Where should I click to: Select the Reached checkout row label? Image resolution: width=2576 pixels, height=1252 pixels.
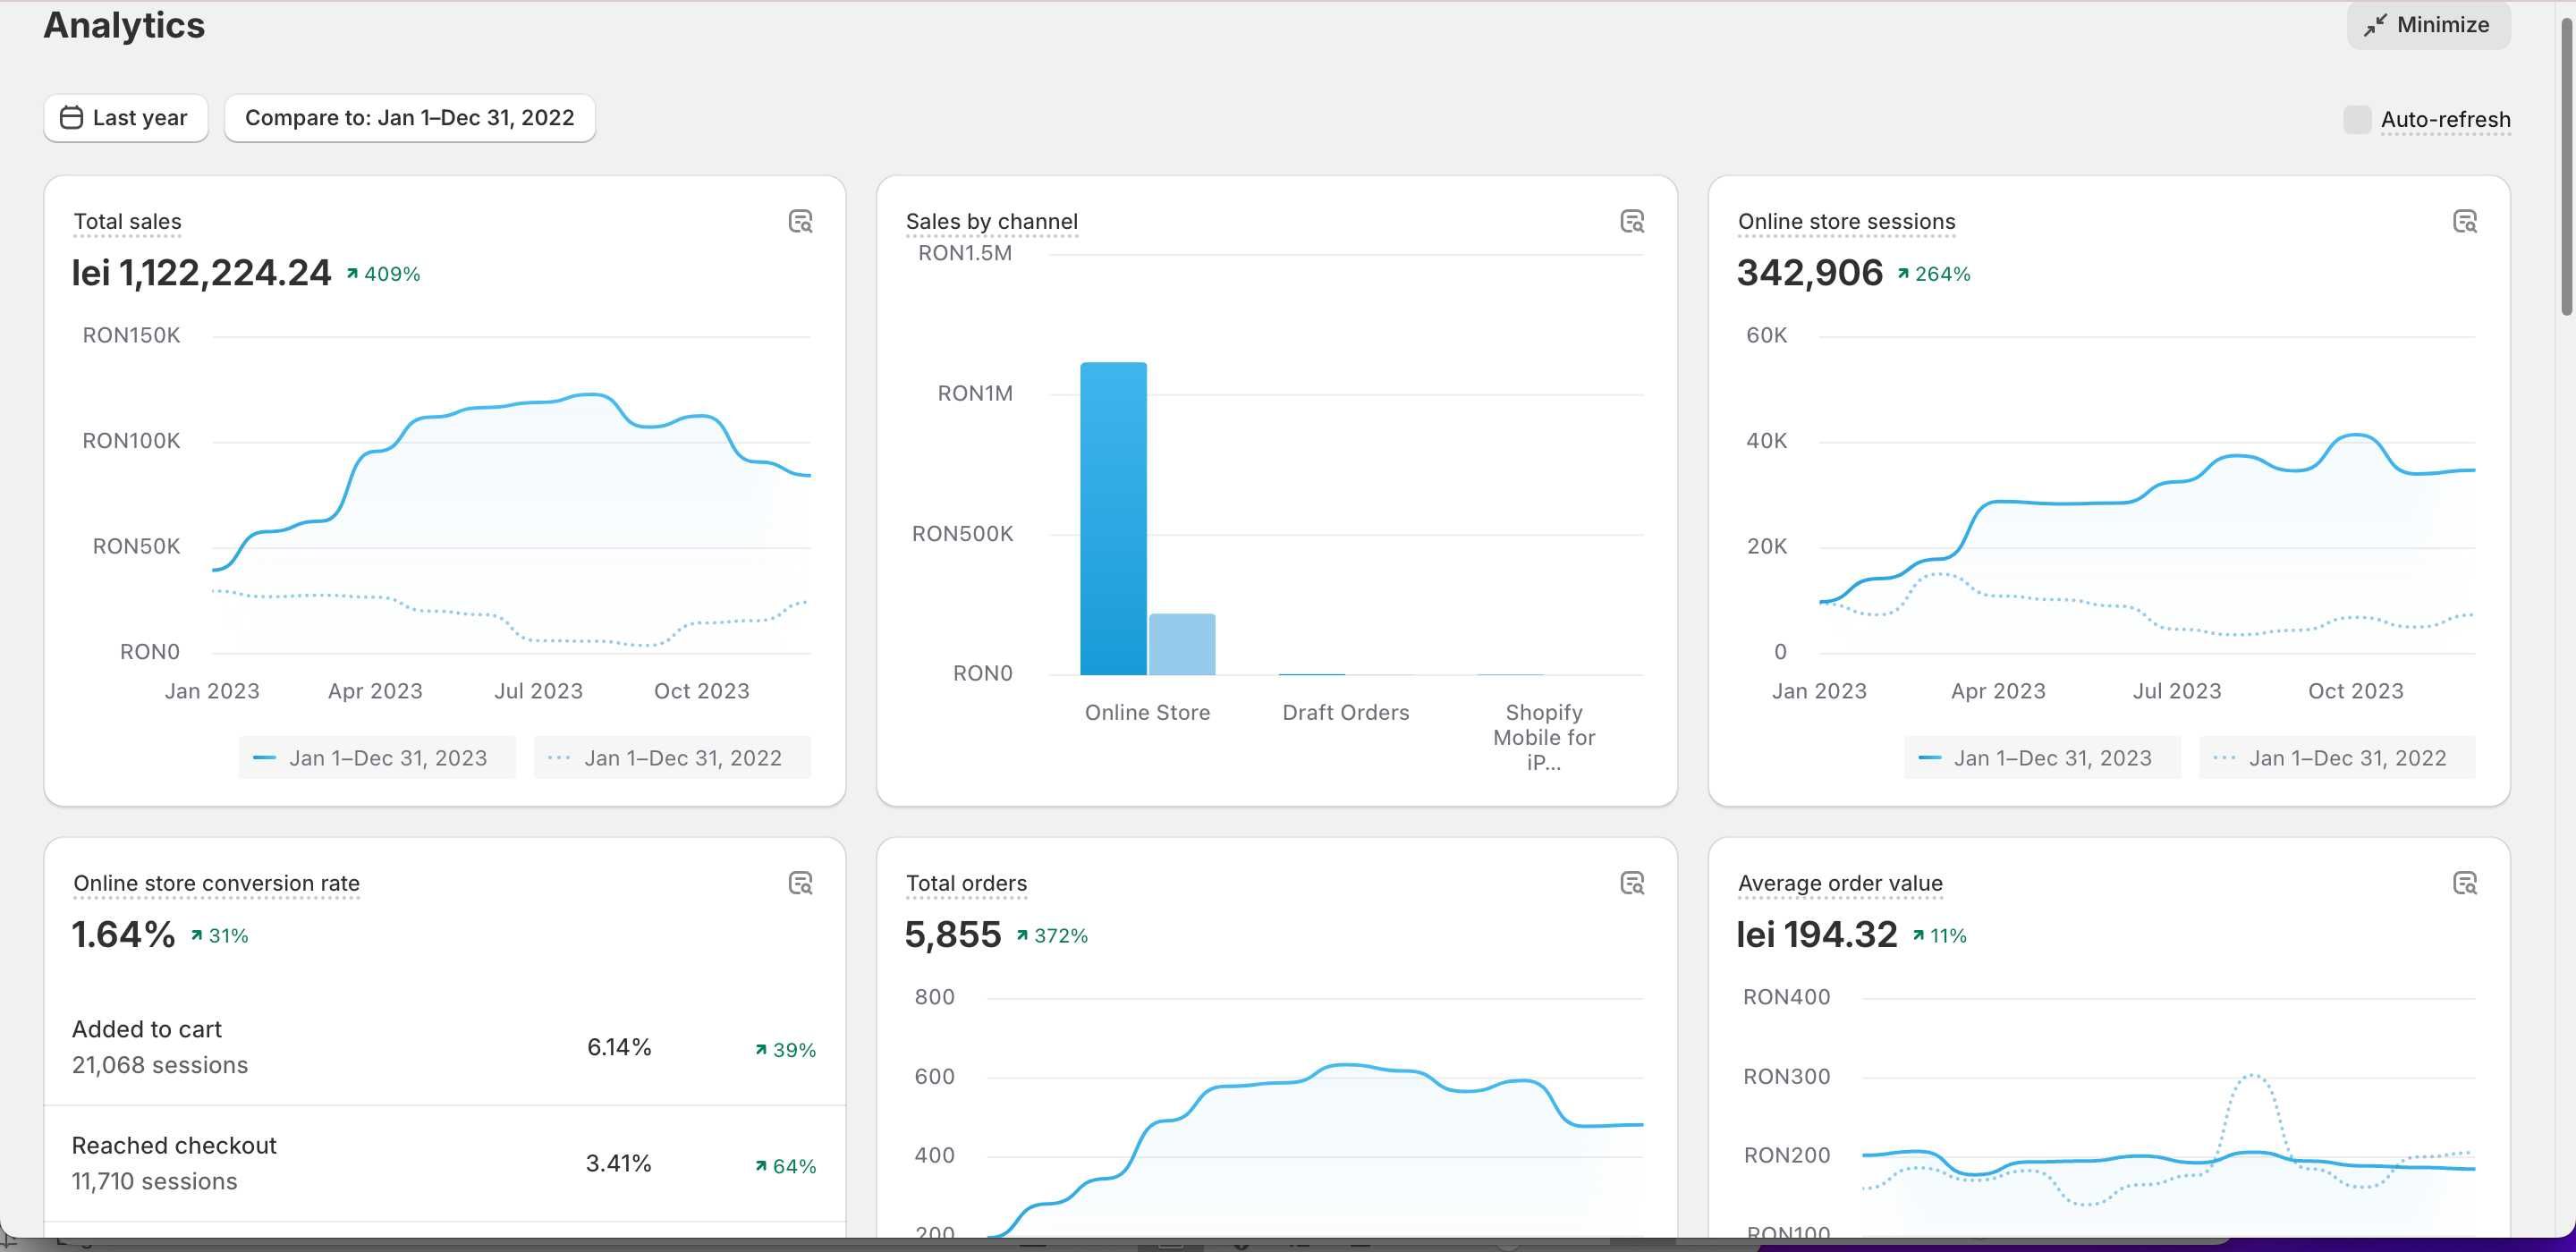pyautogui.click(x=174, y=1145)
